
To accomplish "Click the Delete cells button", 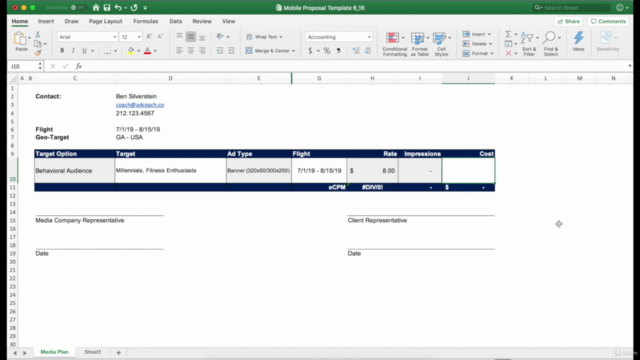I will (478, 44).
